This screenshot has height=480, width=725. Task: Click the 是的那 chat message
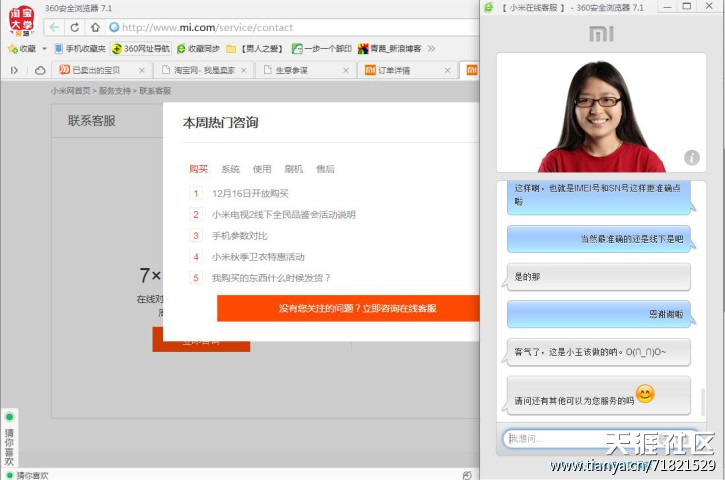[598, 277]
